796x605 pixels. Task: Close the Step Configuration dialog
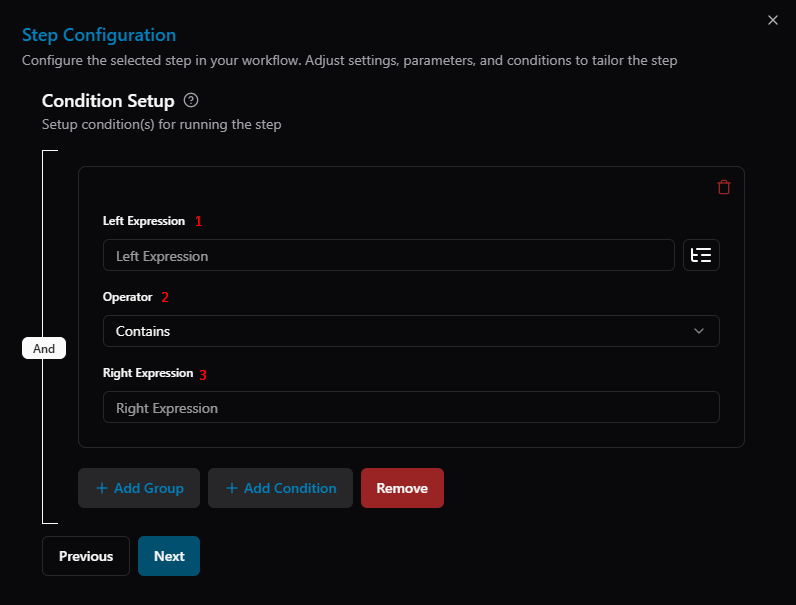773,20
